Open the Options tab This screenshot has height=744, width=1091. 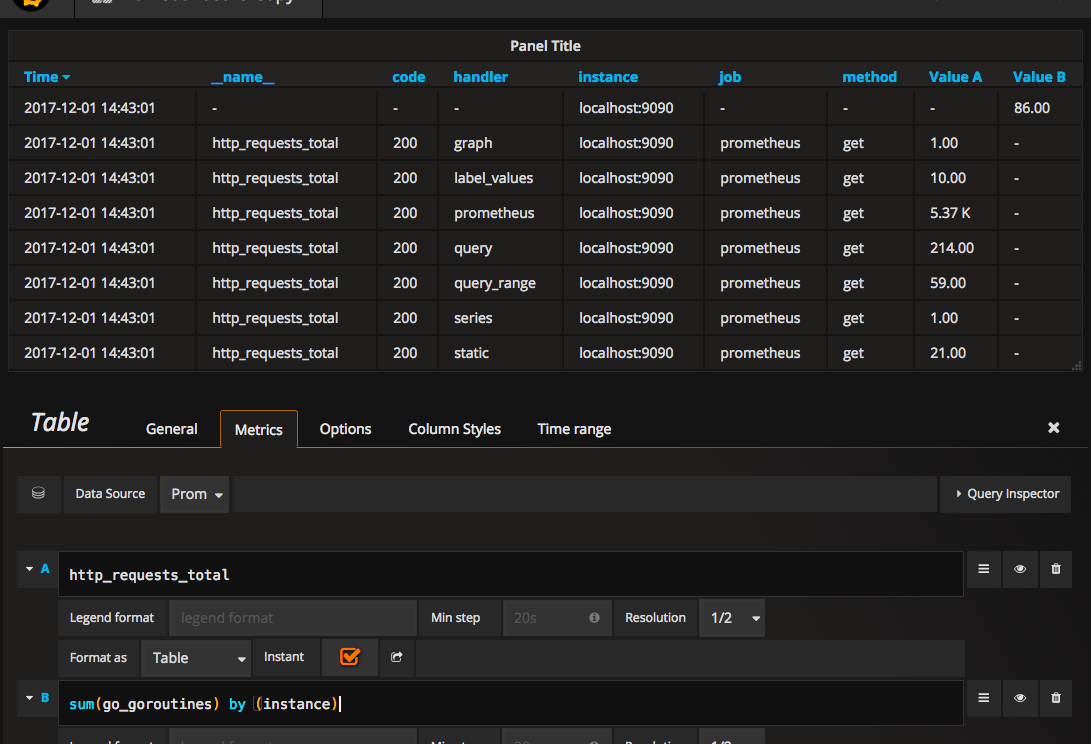345,429
